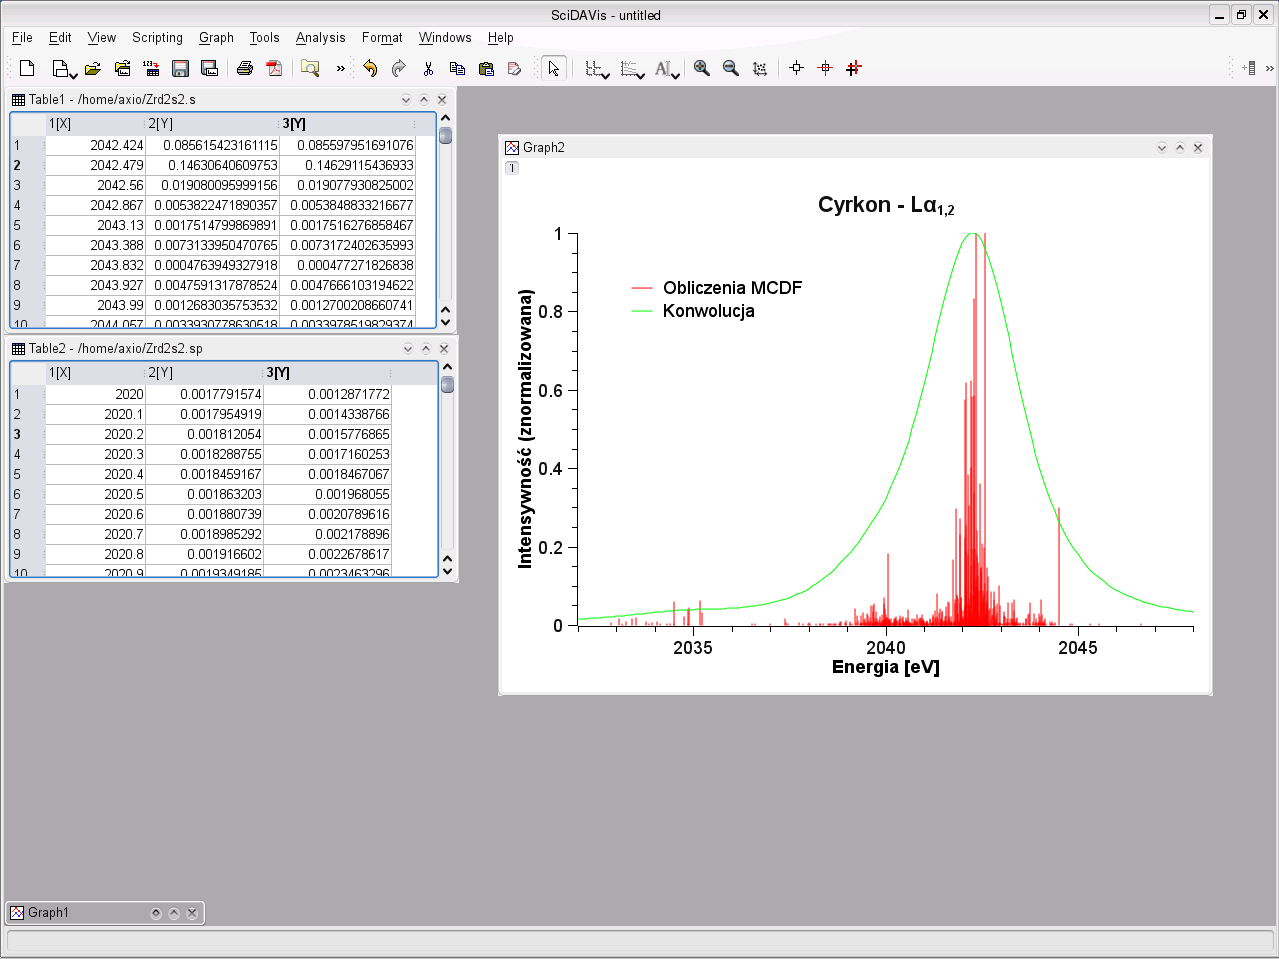This screenshot has height=959, width=1279.
Task: Click Table1 scrollbar up arrow
Action: (x=446, y=119)
